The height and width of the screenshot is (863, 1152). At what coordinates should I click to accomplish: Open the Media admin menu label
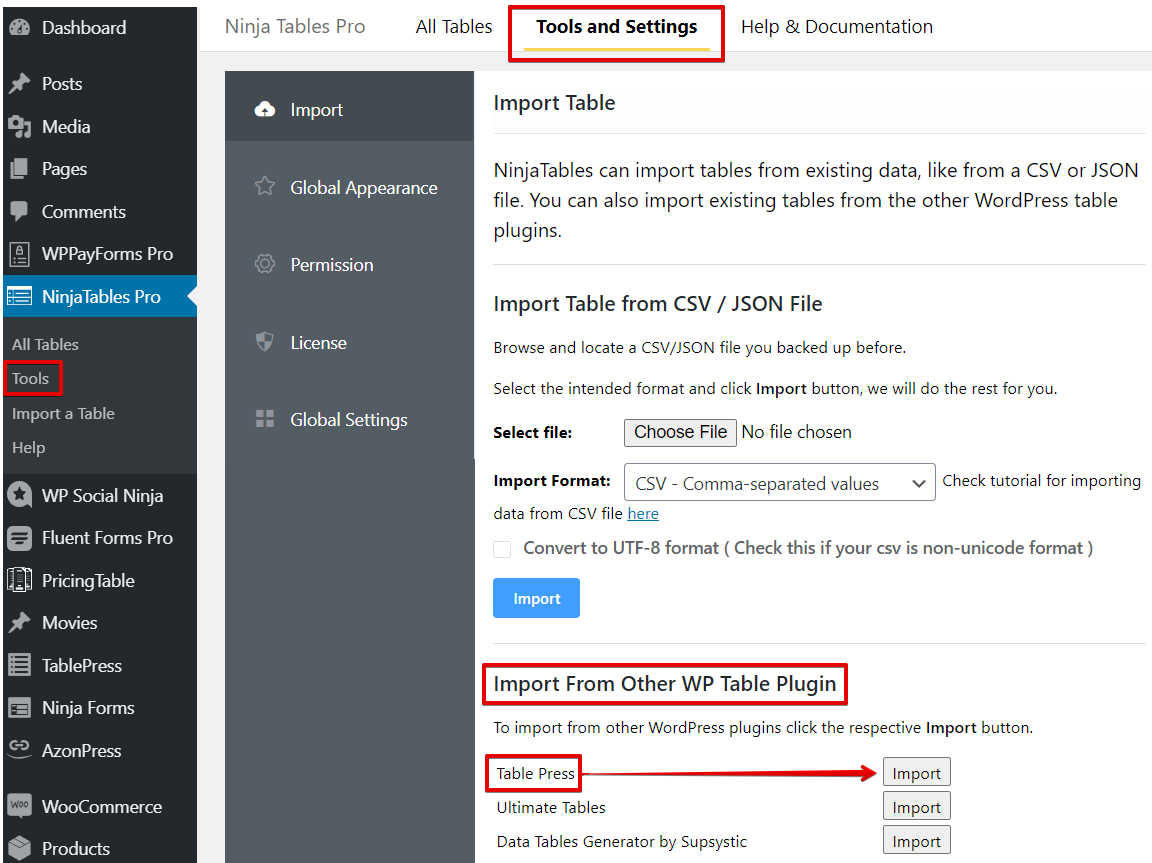66,126
